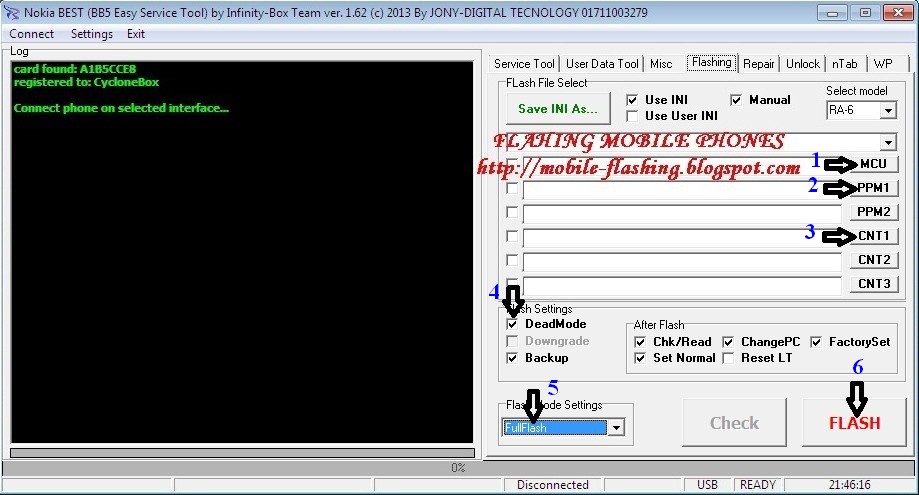Click the READY status bar entry

pos(758,485)
